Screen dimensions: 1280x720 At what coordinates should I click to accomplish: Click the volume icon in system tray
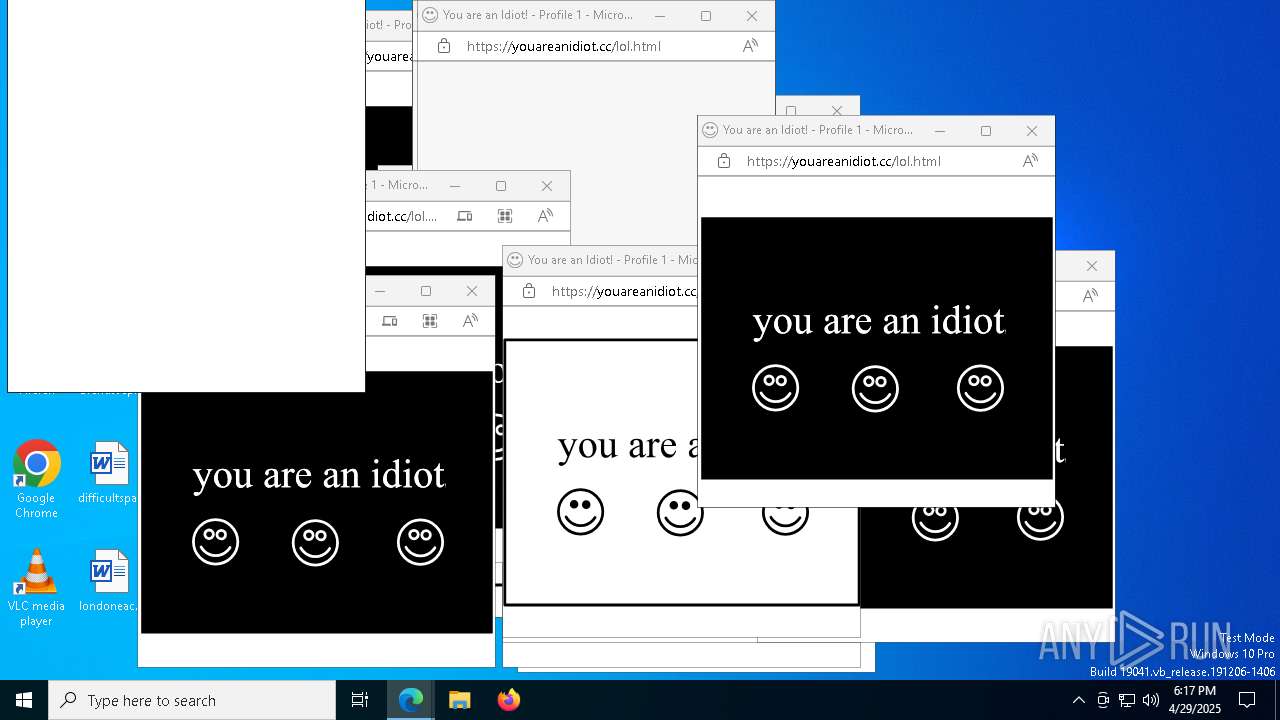pyautogui.click(x=1151, y=700)
